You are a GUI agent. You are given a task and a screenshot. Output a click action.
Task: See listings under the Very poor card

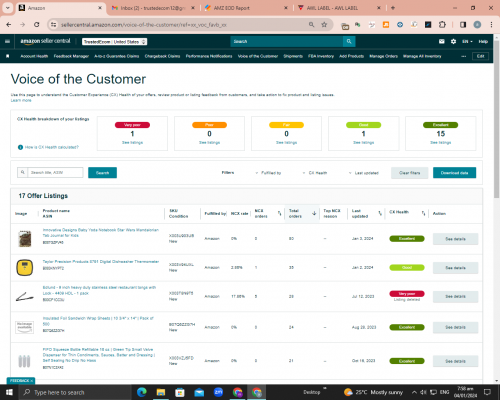coord(132,142)
